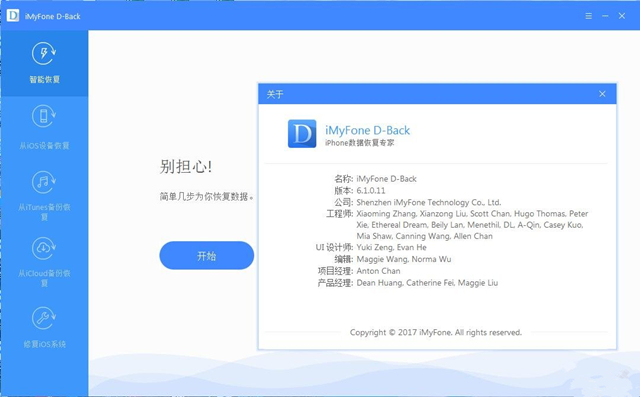This screenshot has width=640, height=397.
Task: Click the 开始 start button
Action: [x=207, y=255]
